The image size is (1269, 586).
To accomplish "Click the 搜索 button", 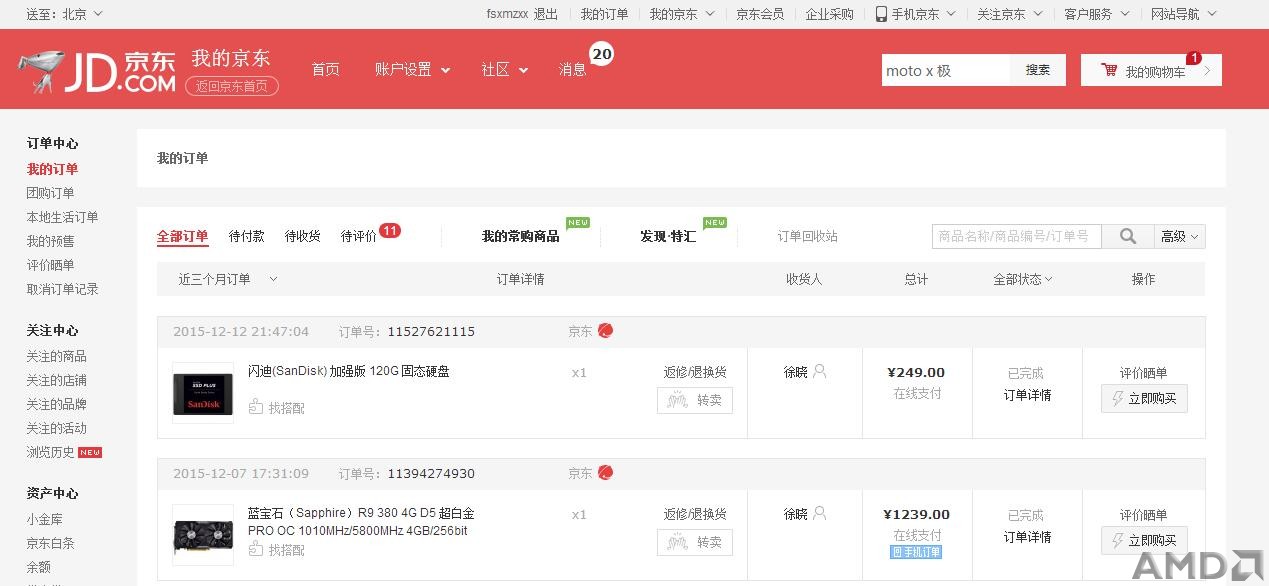I will tap(1038, 70).
